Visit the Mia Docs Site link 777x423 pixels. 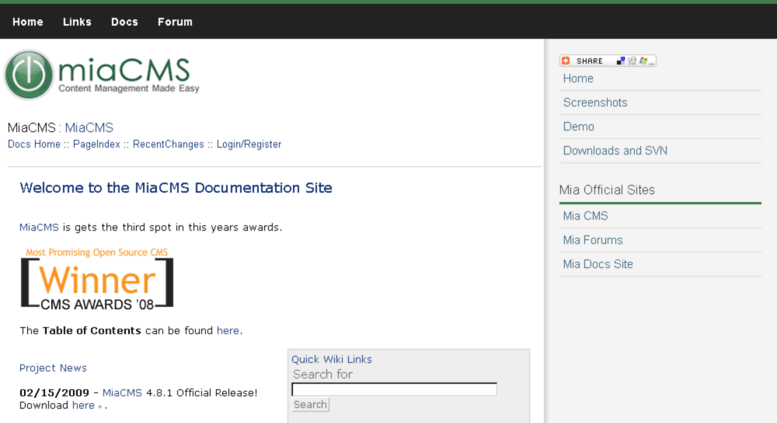pos(598,264)
